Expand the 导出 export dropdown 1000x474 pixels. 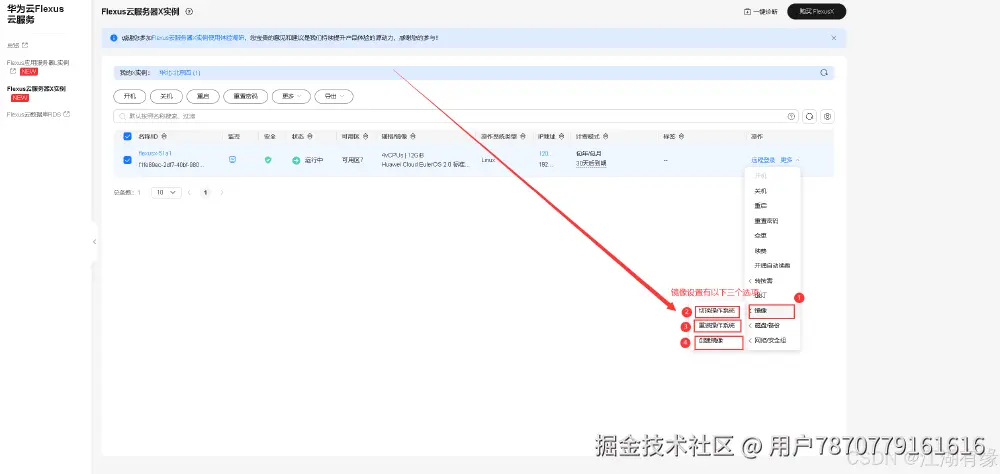334,96
